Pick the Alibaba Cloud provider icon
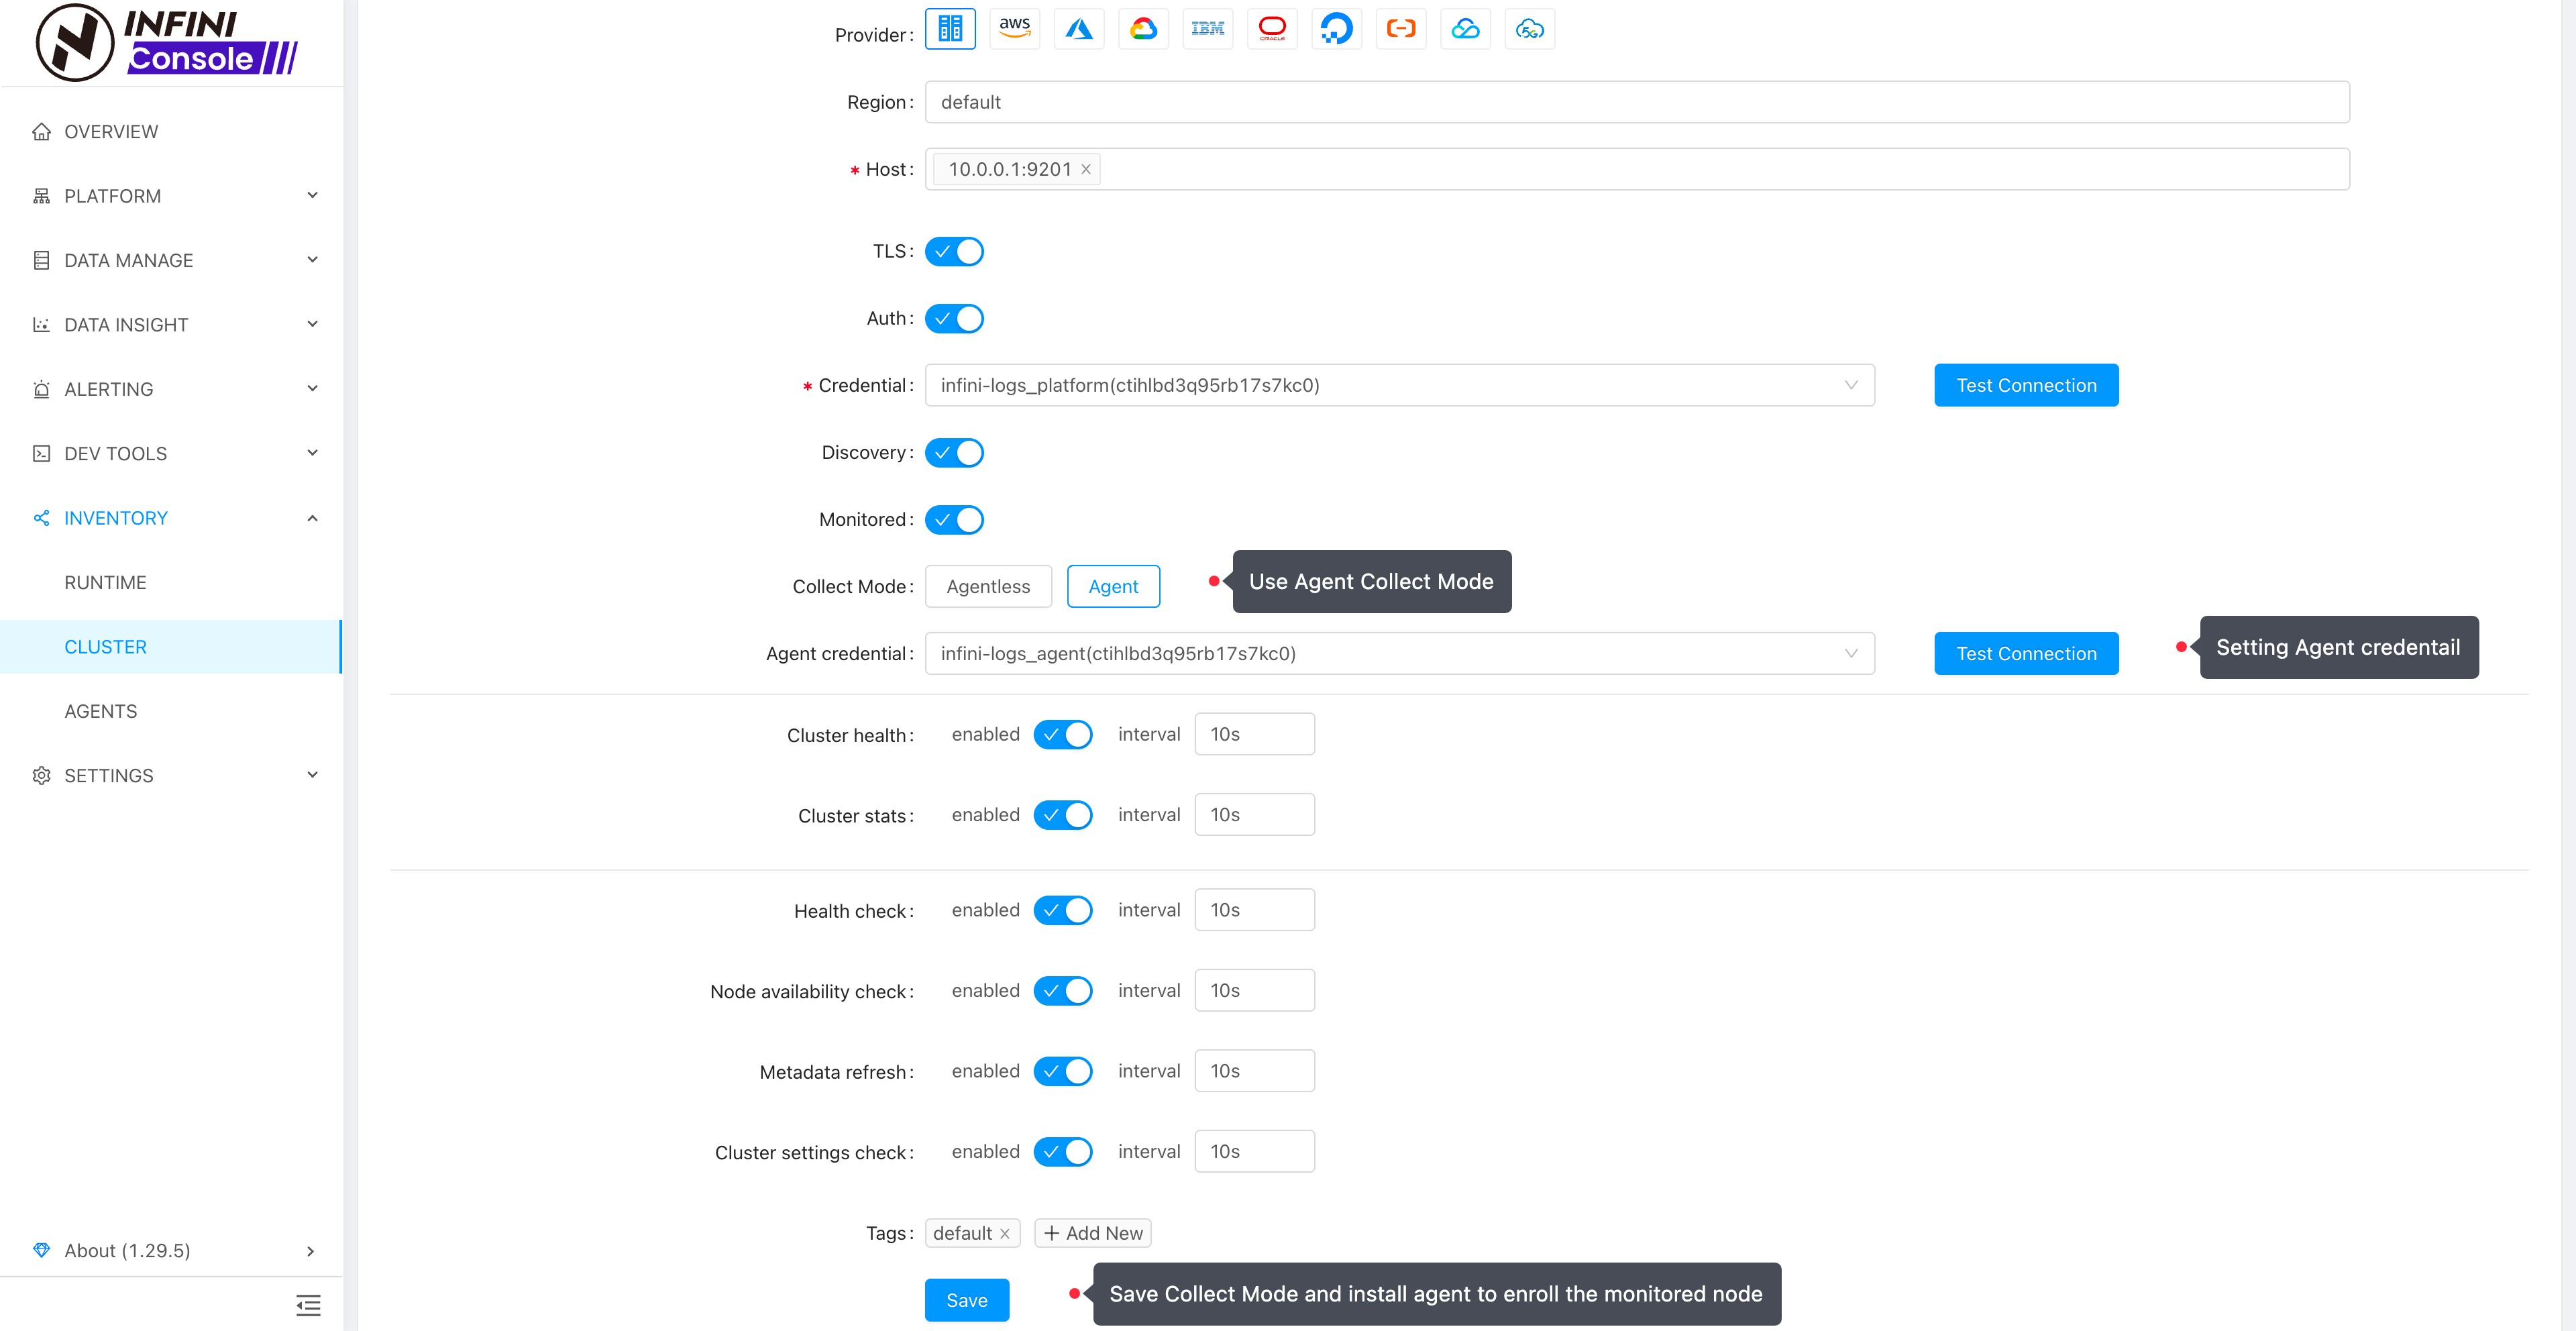 1400,28
